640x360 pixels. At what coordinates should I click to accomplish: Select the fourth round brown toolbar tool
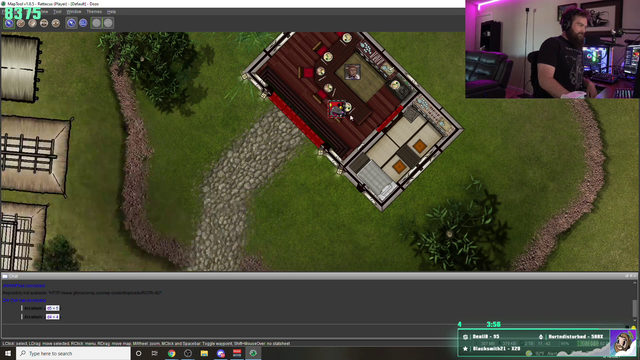point(44,23)
